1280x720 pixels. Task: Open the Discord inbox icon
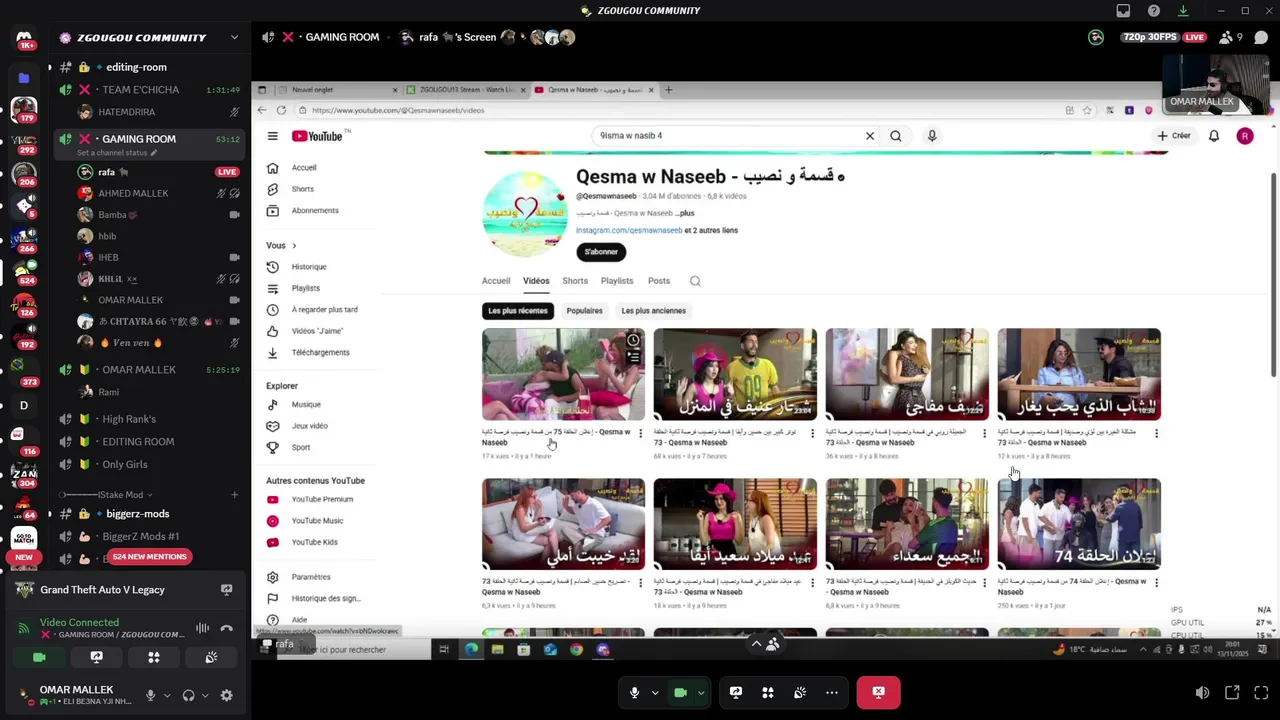(x=1123, y=11)
